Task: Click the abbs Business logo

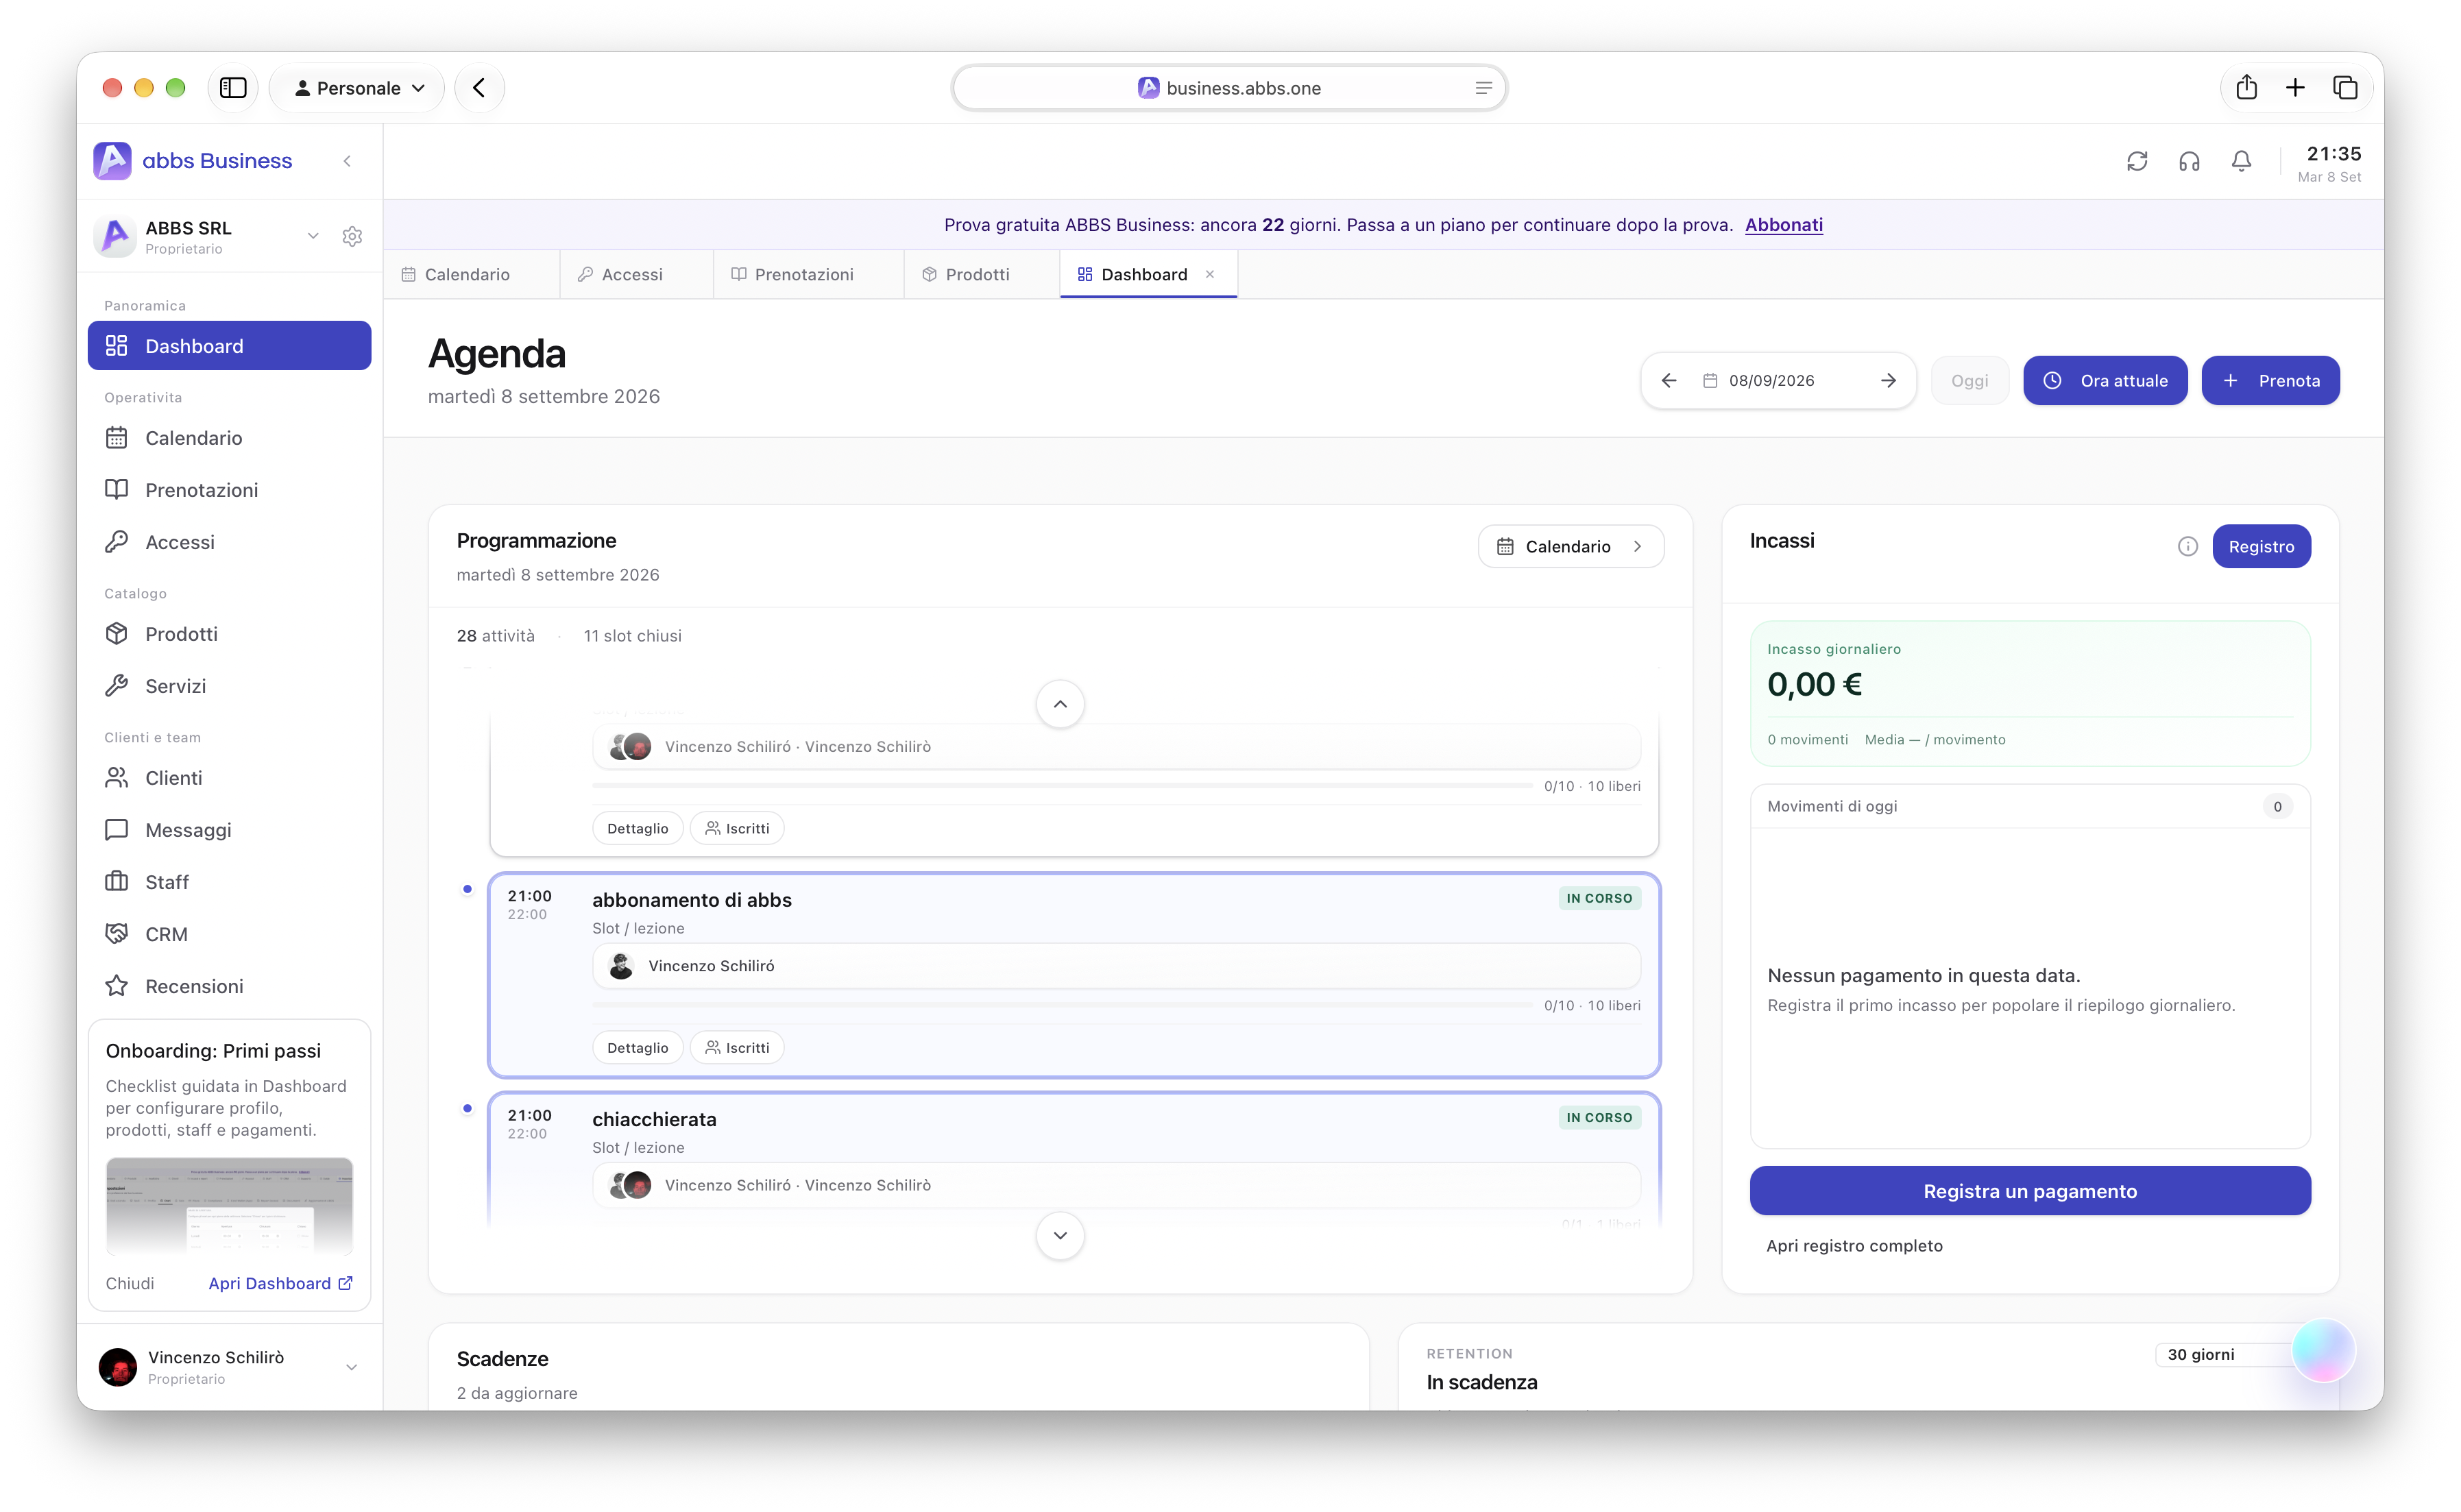Action: coord(193,161)
